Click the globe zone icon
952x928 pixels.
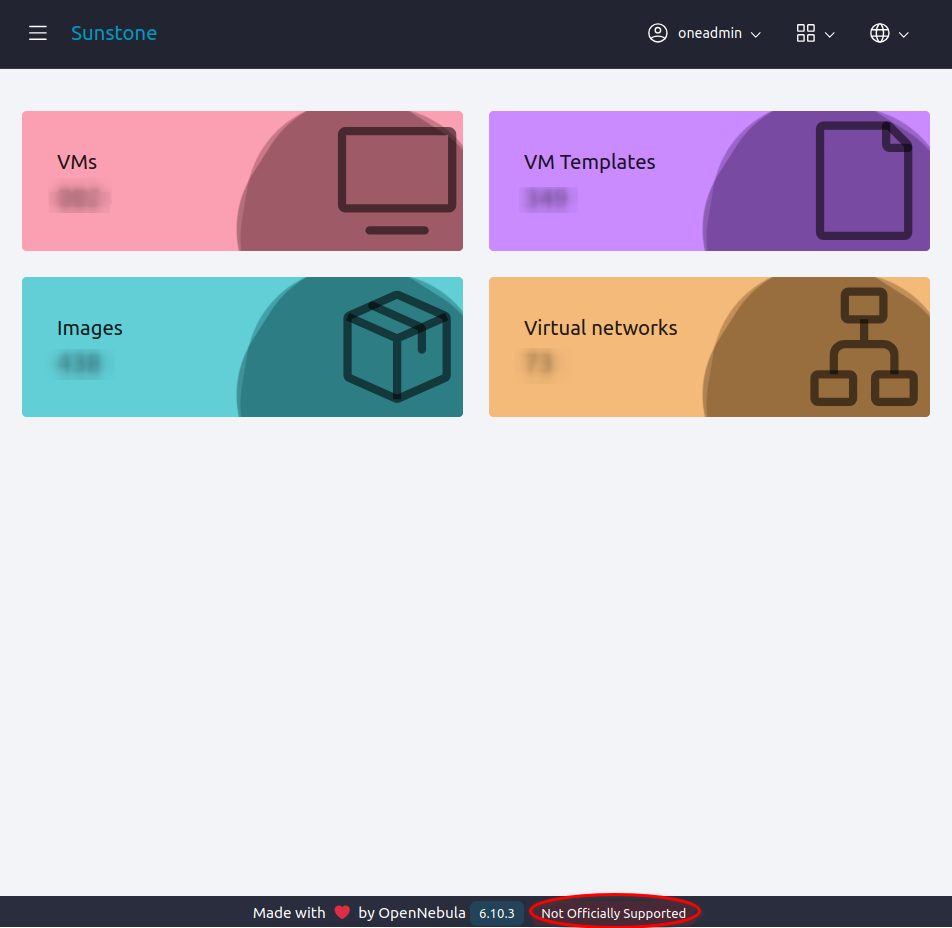pyautogui.click(x=879, y=33)
